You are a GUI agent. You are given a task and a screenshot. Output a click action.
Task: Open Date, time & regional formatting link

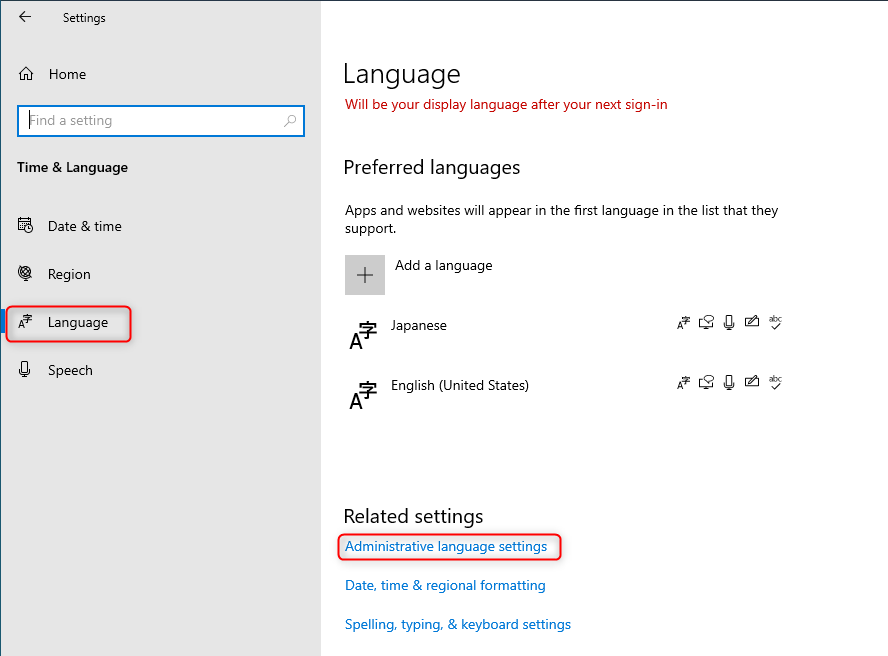[445, 585]
